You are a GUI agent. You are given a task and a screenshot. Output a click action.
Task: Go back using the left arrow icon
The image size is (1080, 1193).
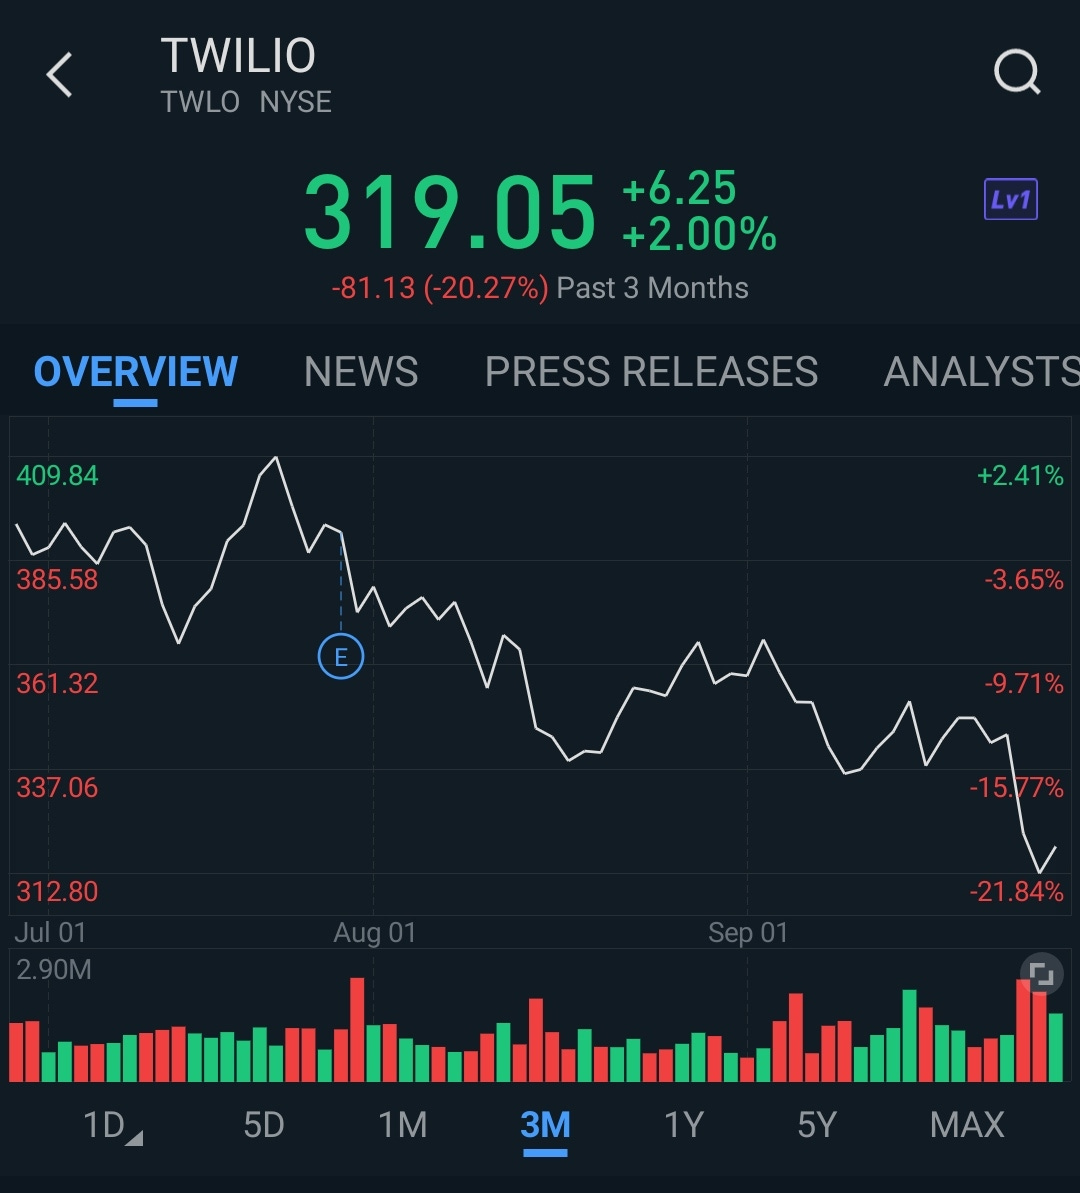coord(59,75)
